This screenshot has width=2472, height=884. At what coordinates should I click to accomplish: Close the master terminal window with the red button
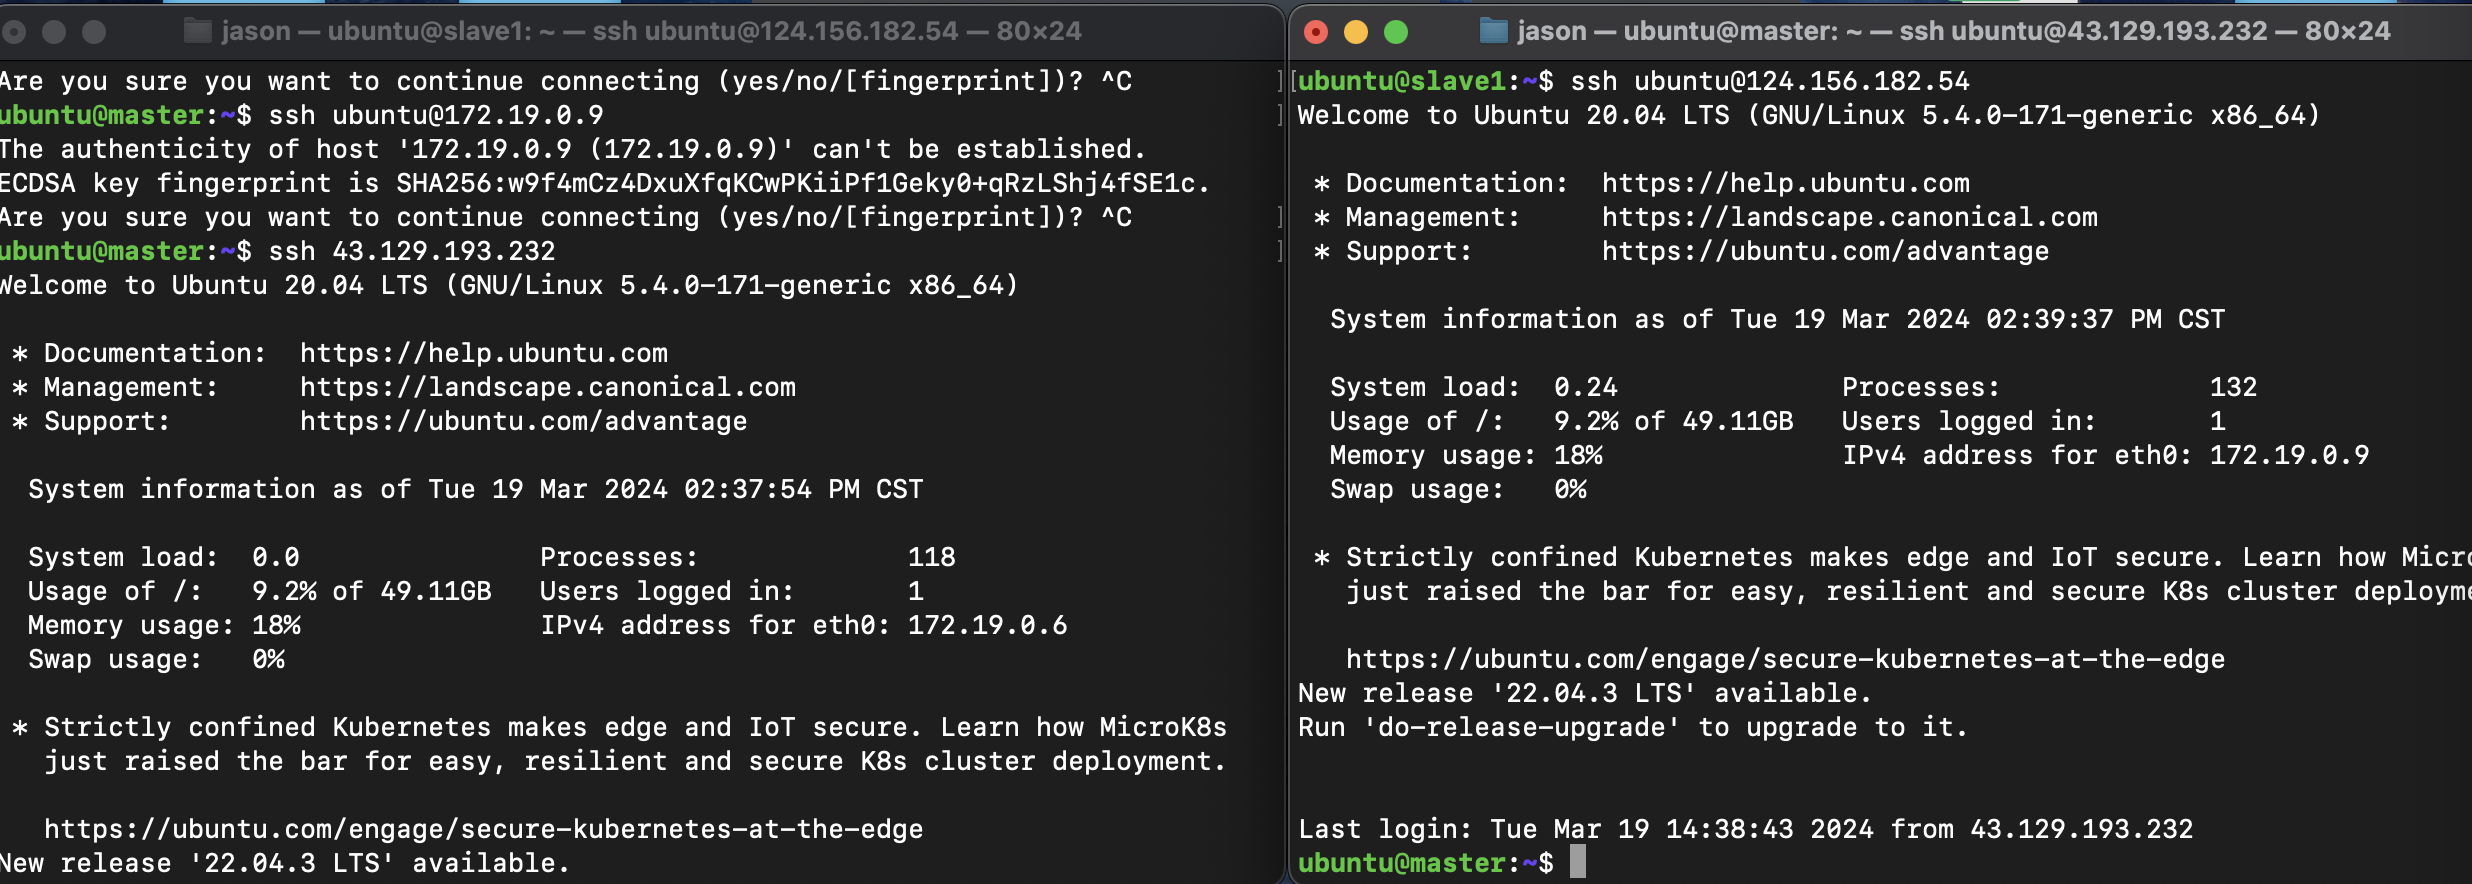click(x=1316, y=32)
